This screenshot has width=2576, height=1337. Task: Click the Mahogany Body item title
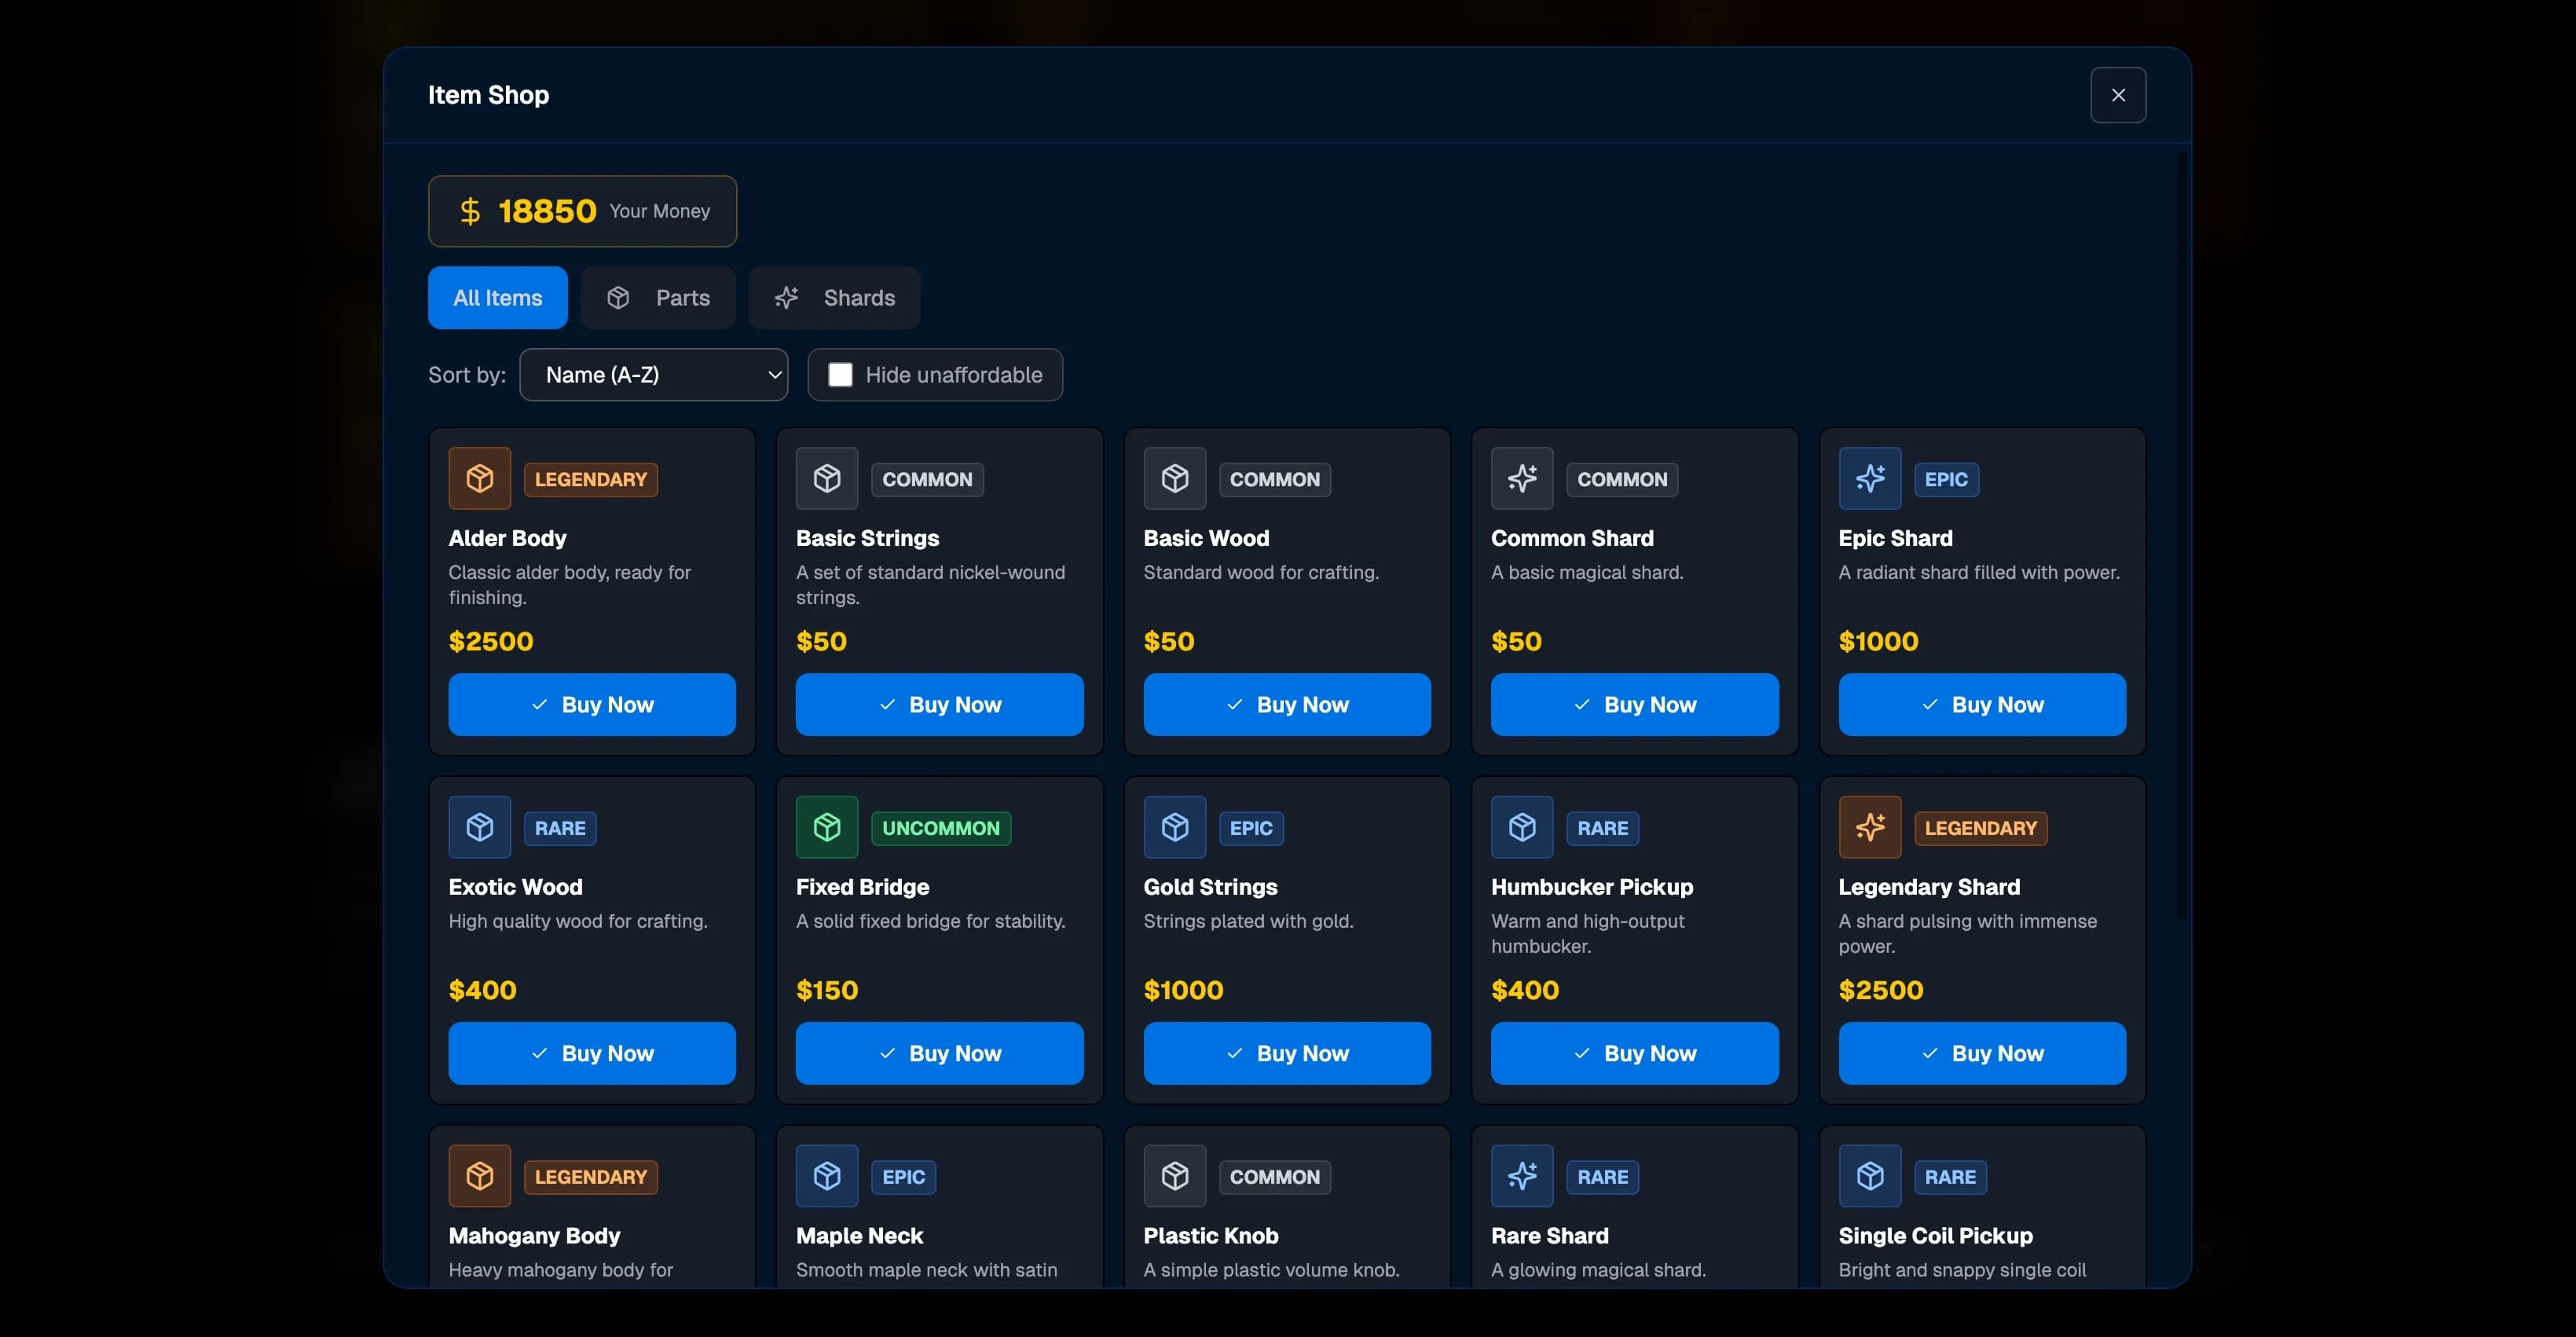[x=534, y=1236]
